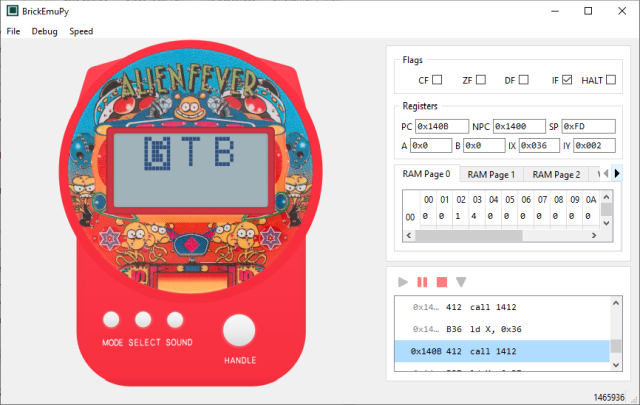Click RAM column header 0A
Screen dimensions: 640x405
(591, 200)
